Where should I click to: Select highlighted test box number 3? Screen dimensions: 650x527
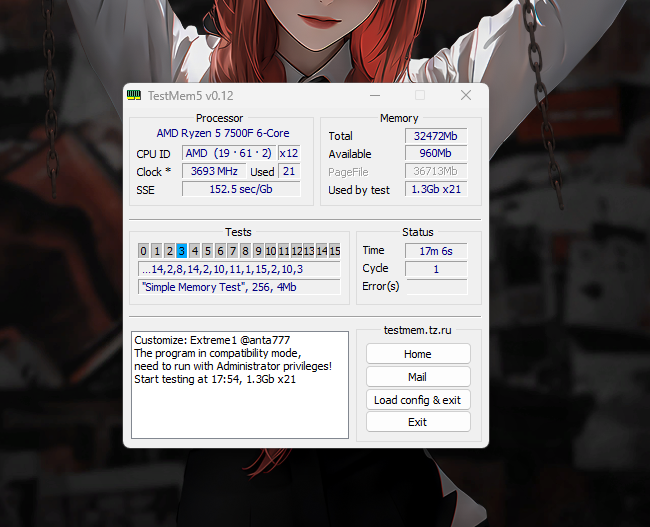point(182,251)
